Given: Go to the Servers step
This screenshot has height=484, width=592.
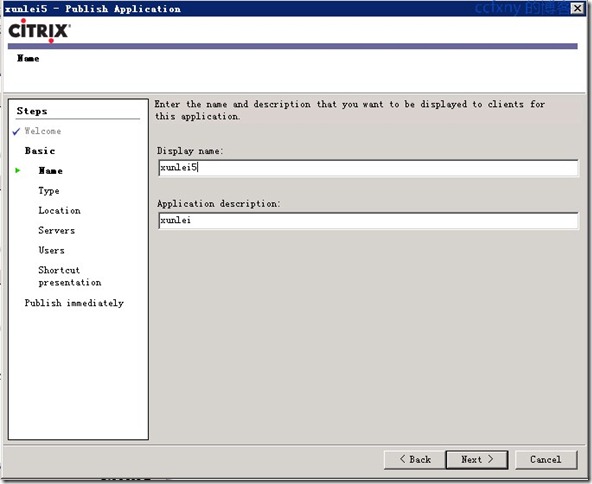Looking at the screenshot, I should click(57, 230).
